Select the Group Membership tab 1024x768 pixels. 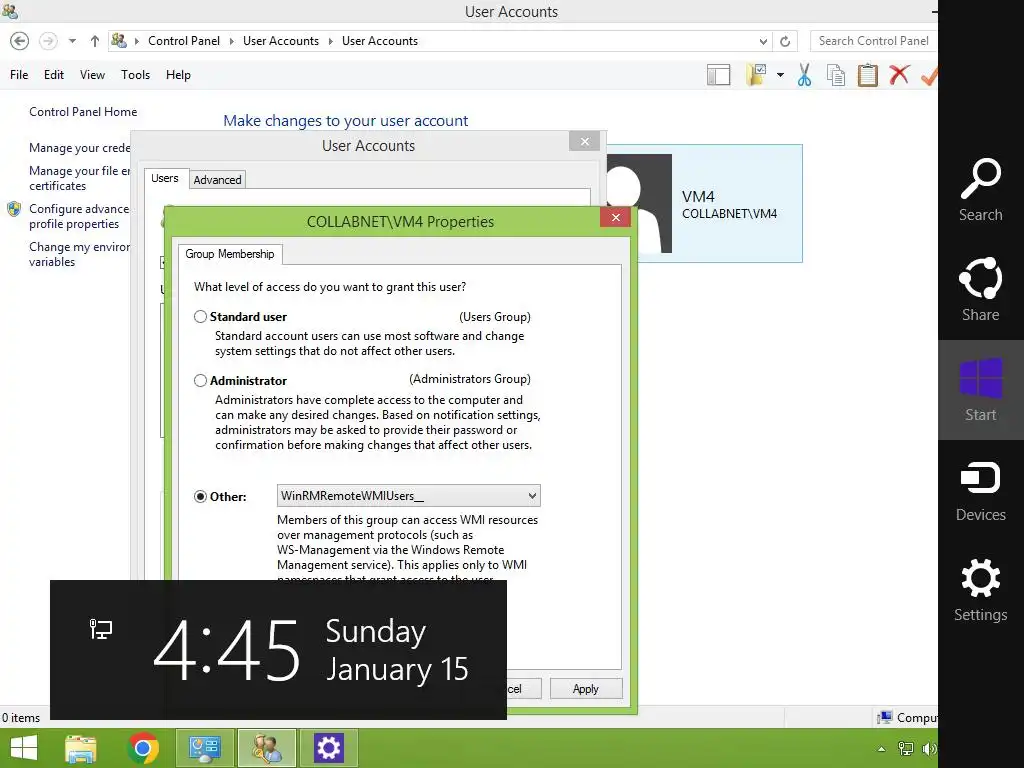(230, 254)
